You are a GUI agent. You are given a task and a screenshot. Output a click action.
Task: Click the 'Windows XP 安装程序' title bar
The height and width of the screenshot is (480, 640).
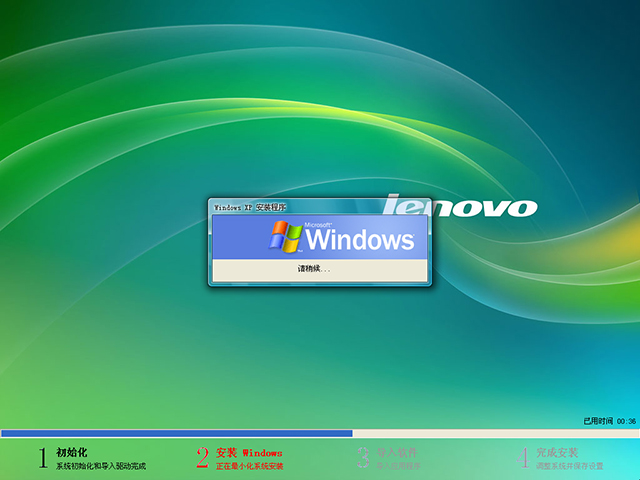click(x=250, y=207)
